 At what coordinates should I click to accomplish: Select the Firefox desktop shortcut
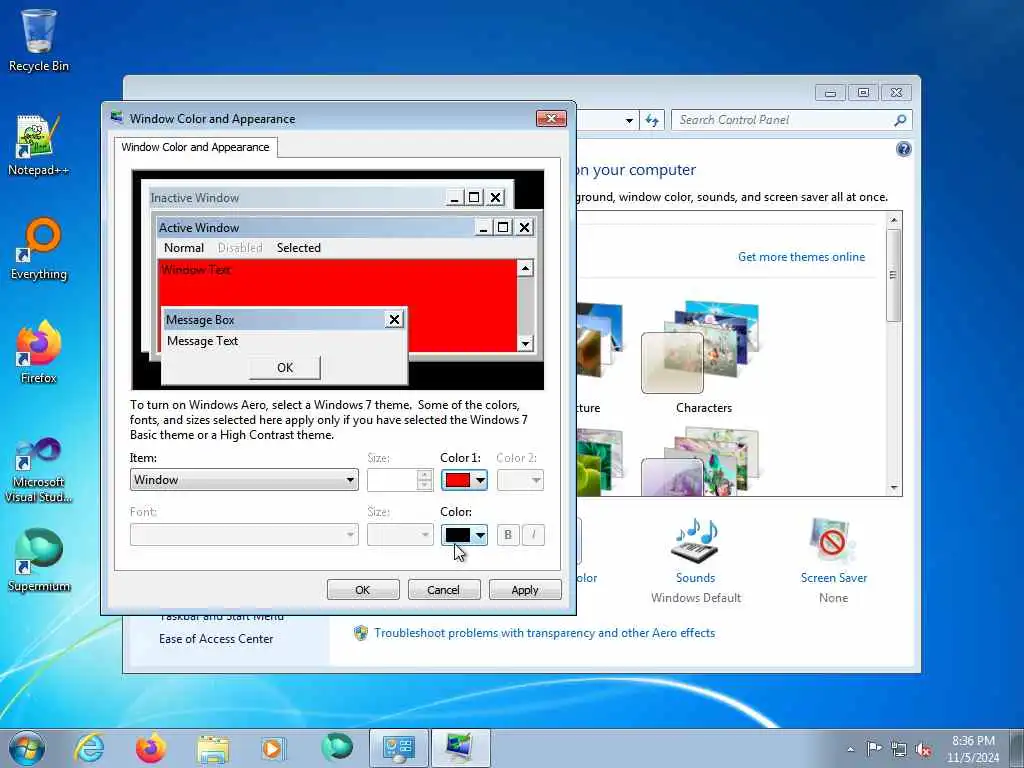pos(39,353)
